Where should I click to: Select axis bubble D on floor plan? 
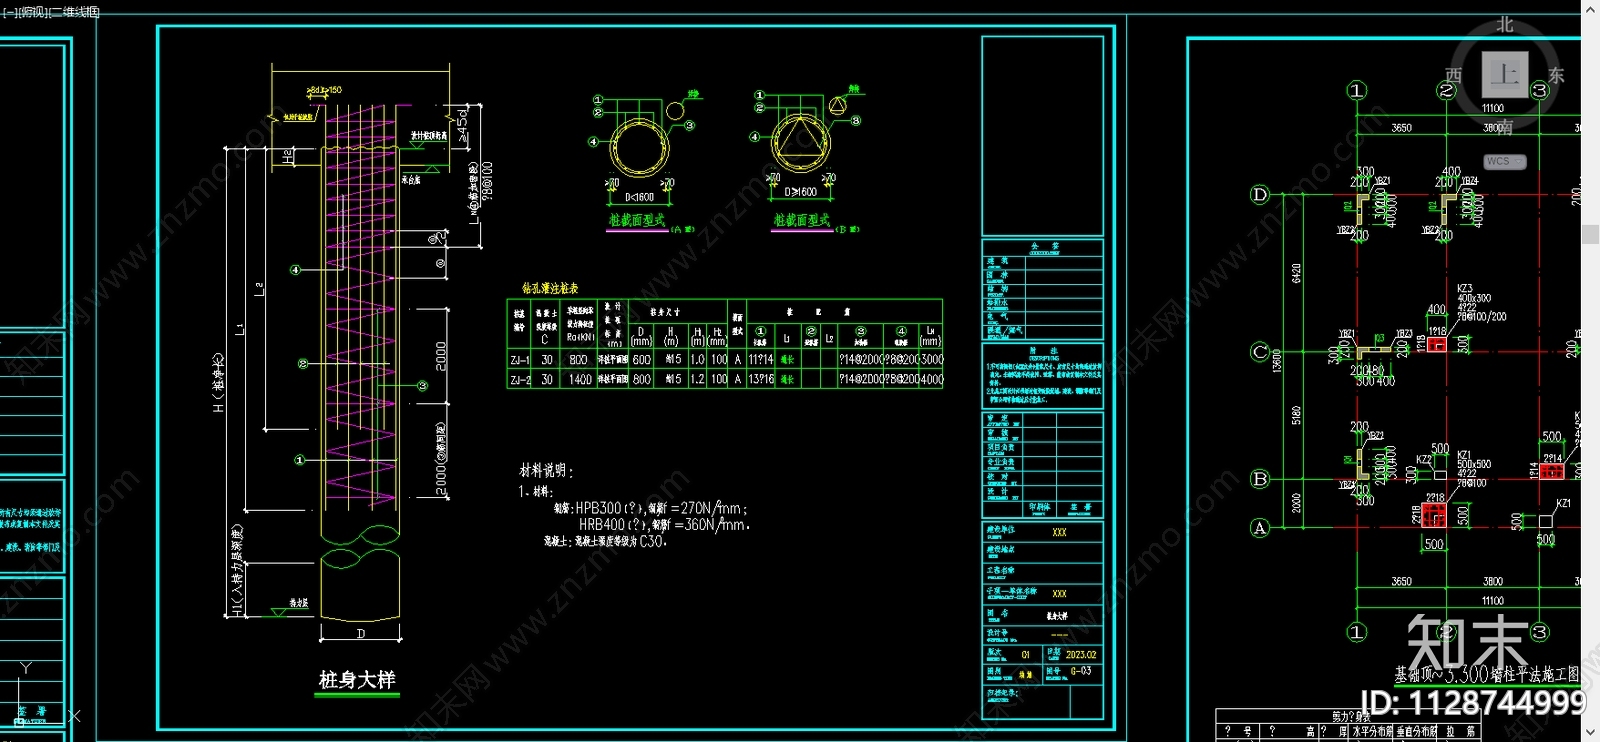tap(1260, 194)
